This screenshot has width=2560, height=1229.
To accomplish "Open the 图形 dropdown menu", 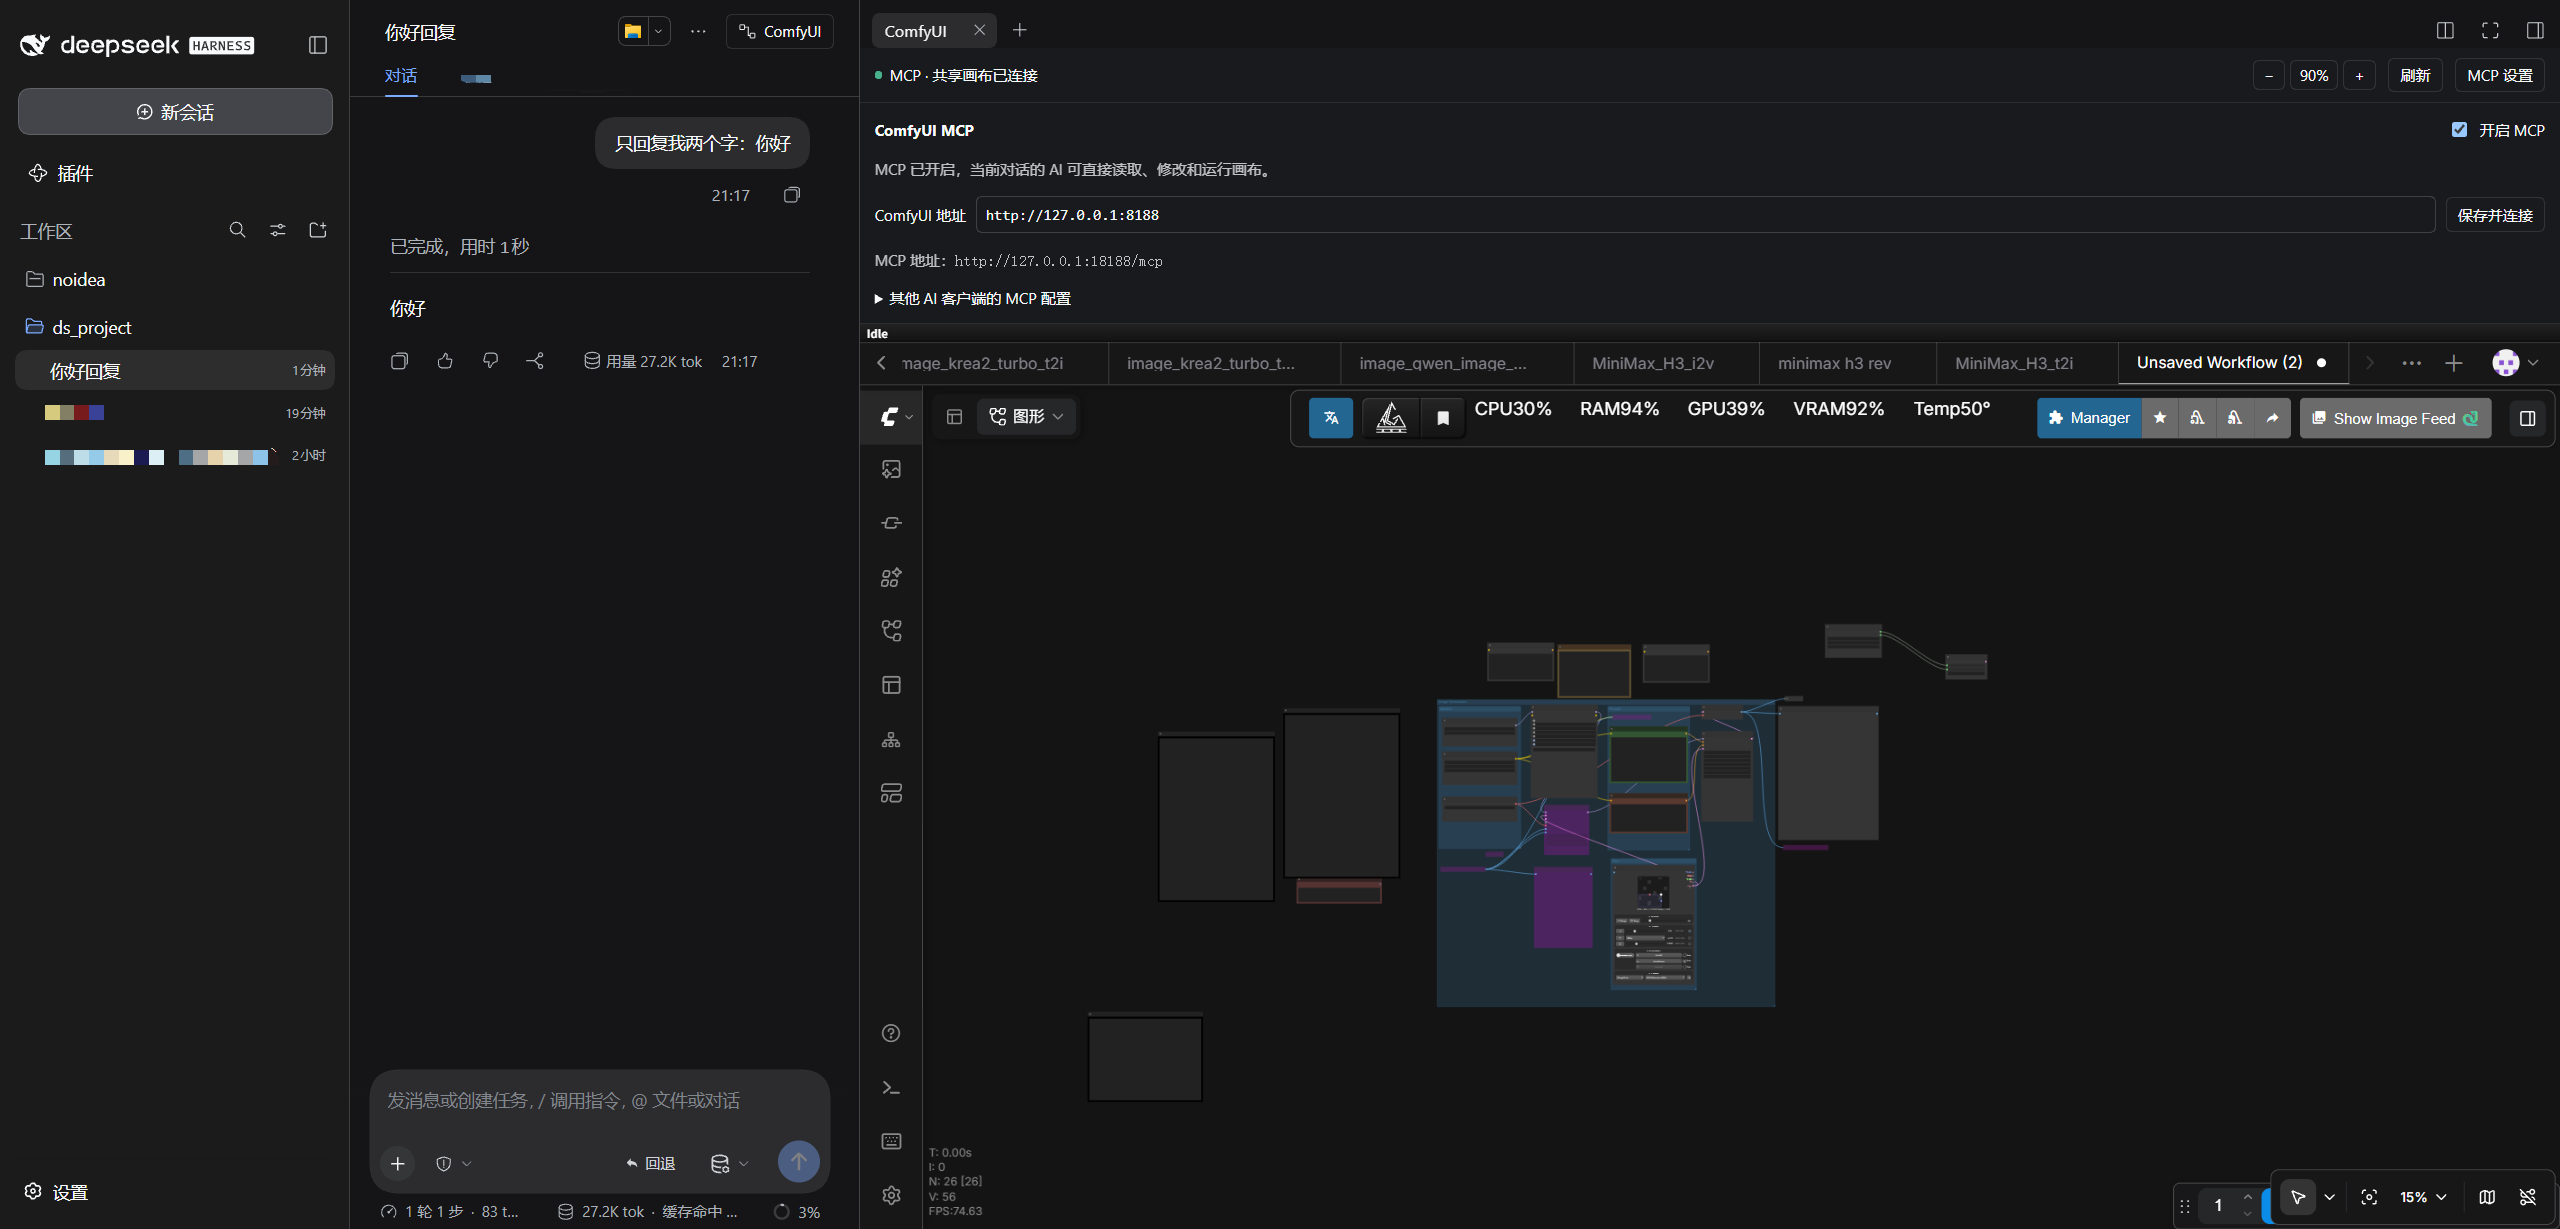I will [1026, 417].
